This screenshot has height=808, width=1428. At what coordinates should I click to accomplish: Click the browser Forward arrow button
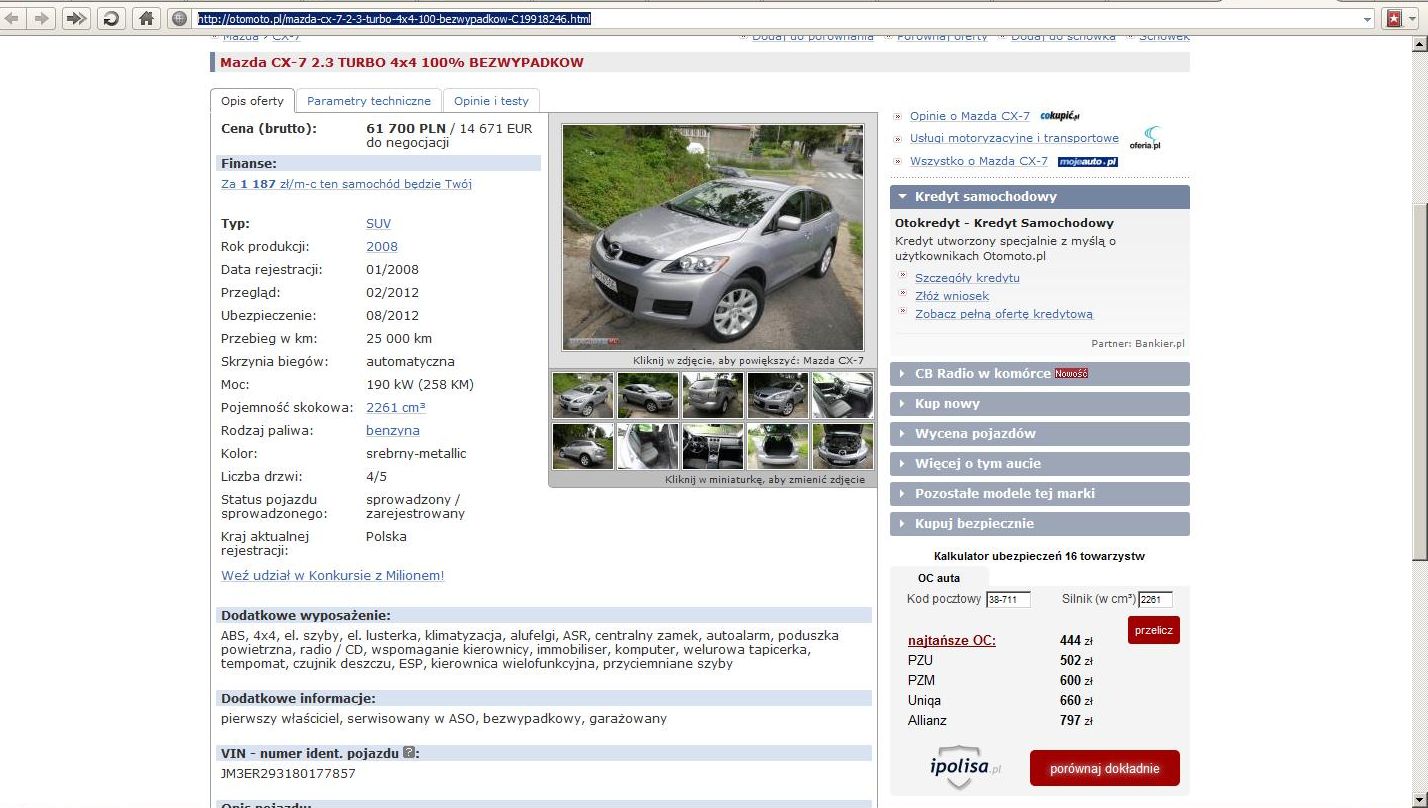(42, 18)
